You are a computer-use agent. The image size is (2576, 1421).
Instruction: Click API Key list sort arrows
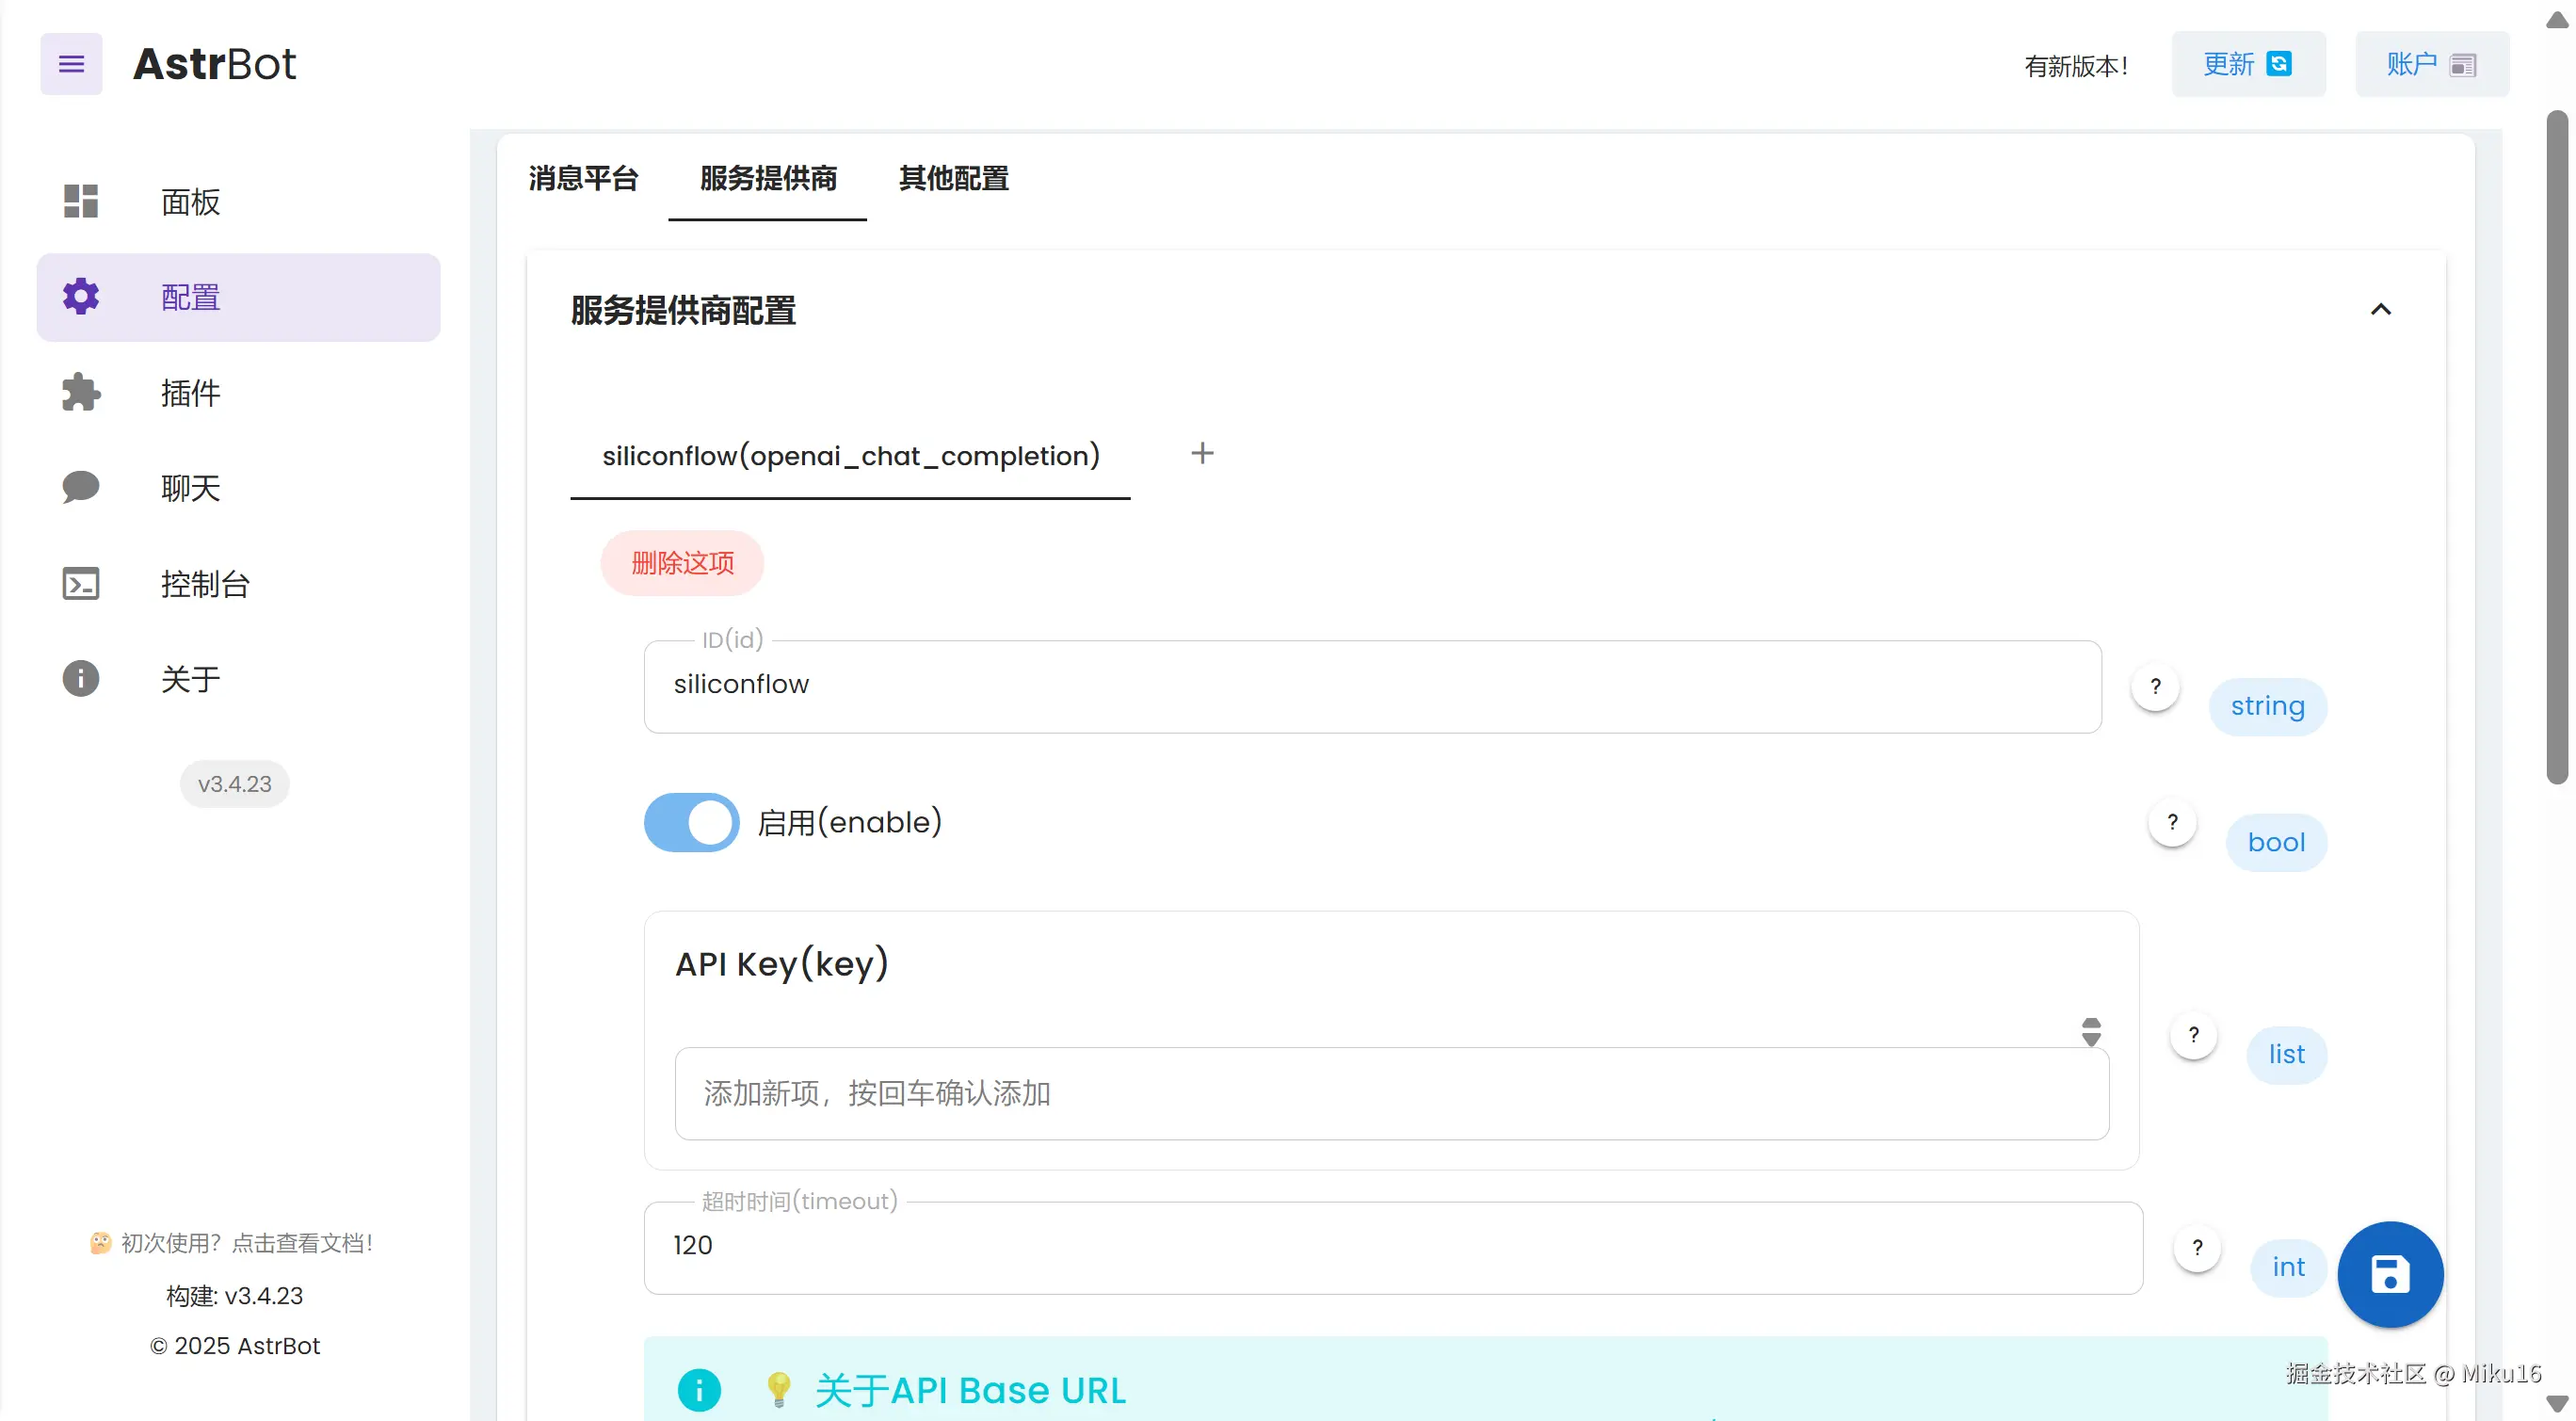pos(2090,1032)
